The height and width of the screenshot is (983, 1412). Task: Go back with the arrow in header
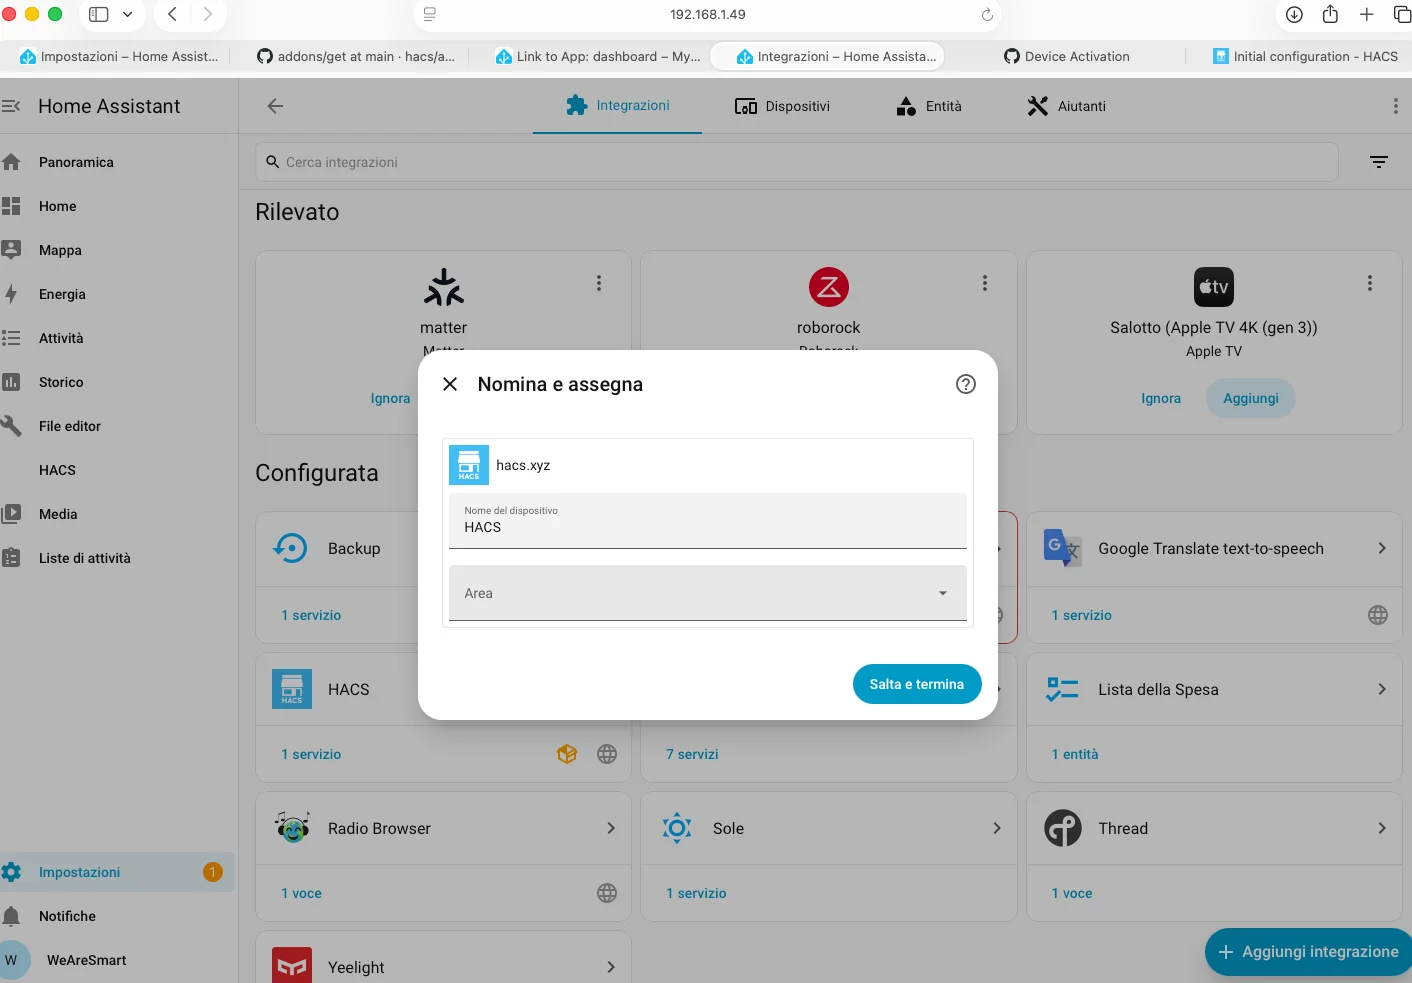(x=275, y=106)
